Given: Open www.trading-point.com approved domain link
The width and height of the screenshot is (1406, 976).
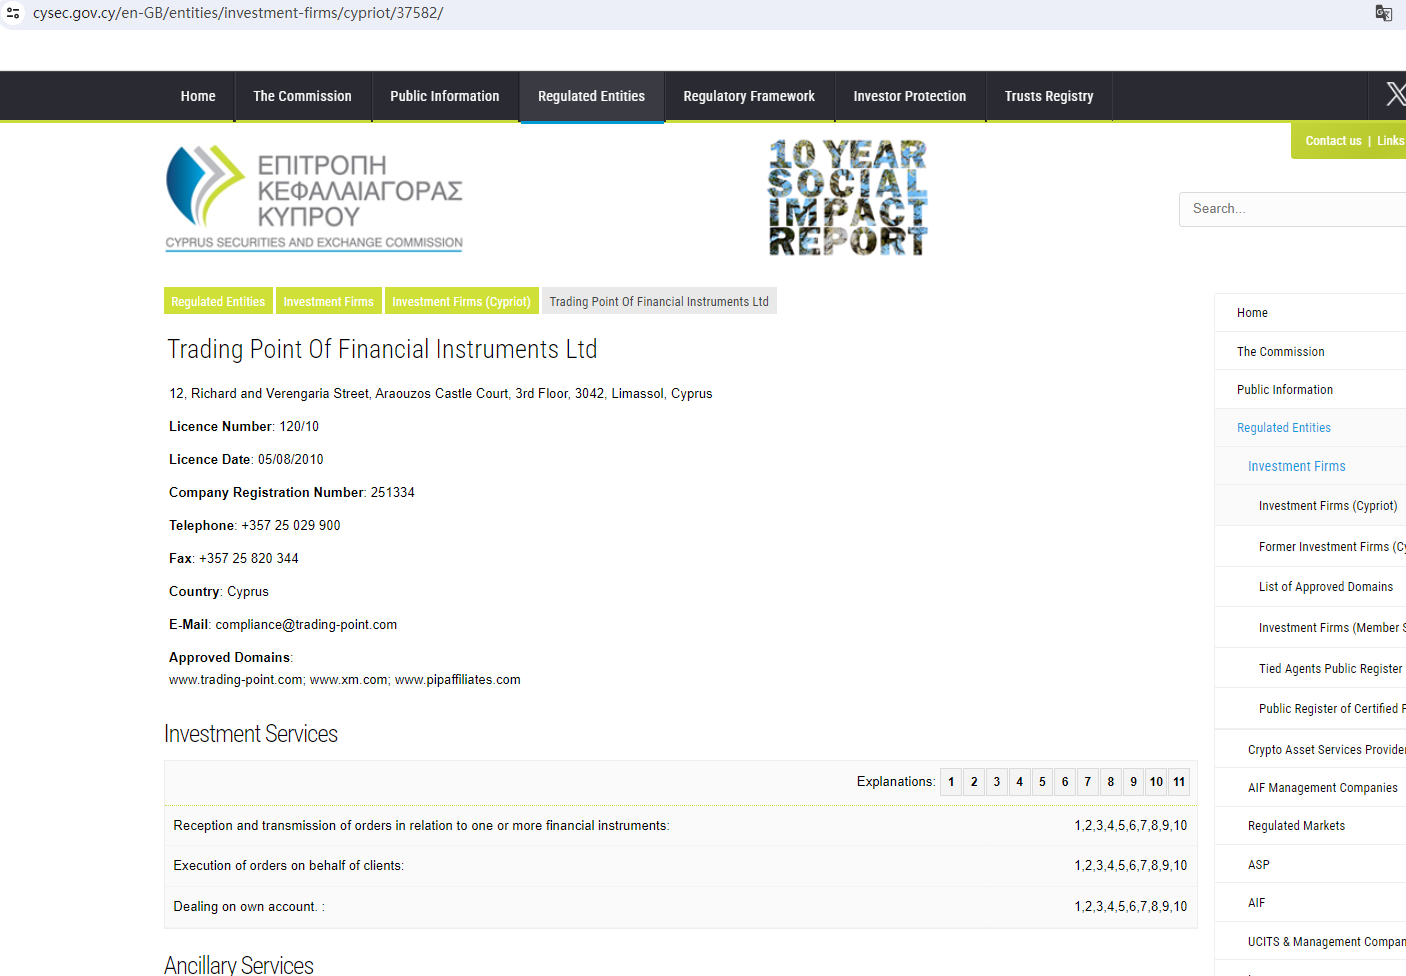Looking at the screenshot, I should (236, 680).
